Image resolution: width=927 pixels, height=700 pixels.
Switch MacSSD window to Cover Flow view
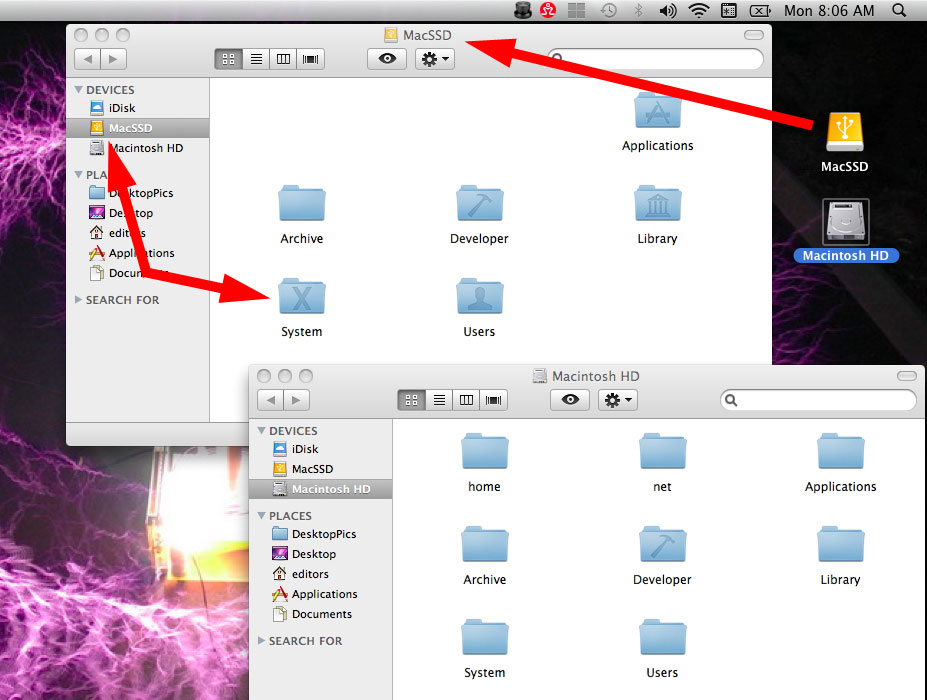[x=310, y=59]
